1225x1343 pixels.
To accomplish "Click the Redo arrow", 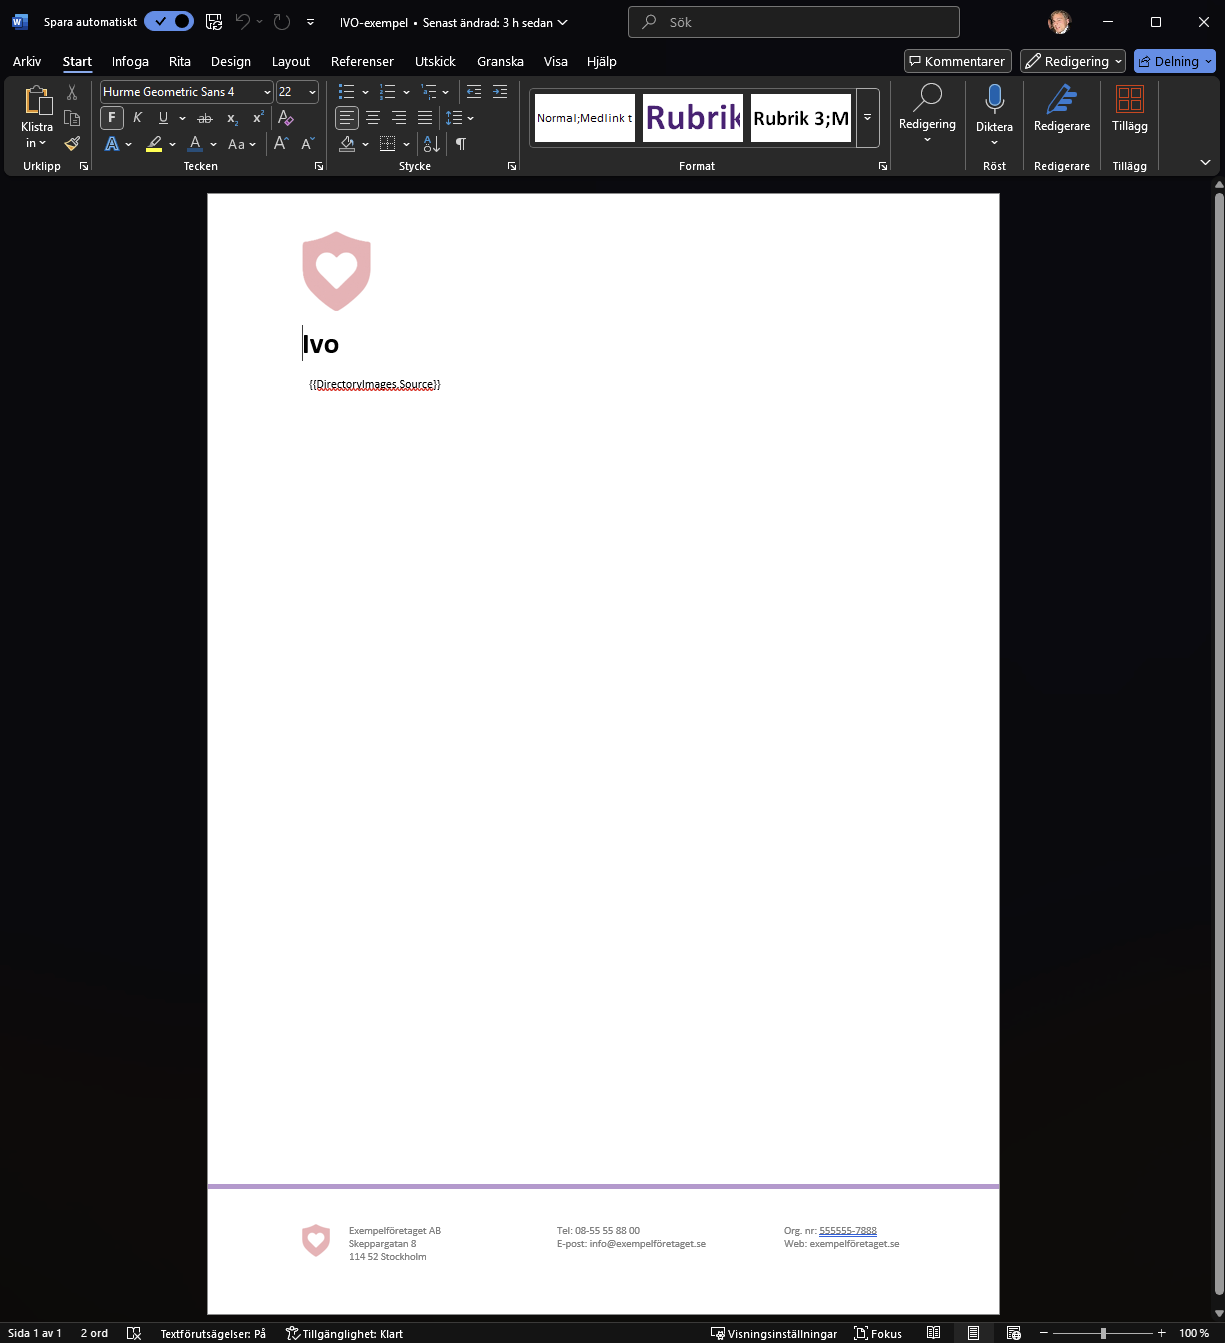I will click(x=282, y=22).
